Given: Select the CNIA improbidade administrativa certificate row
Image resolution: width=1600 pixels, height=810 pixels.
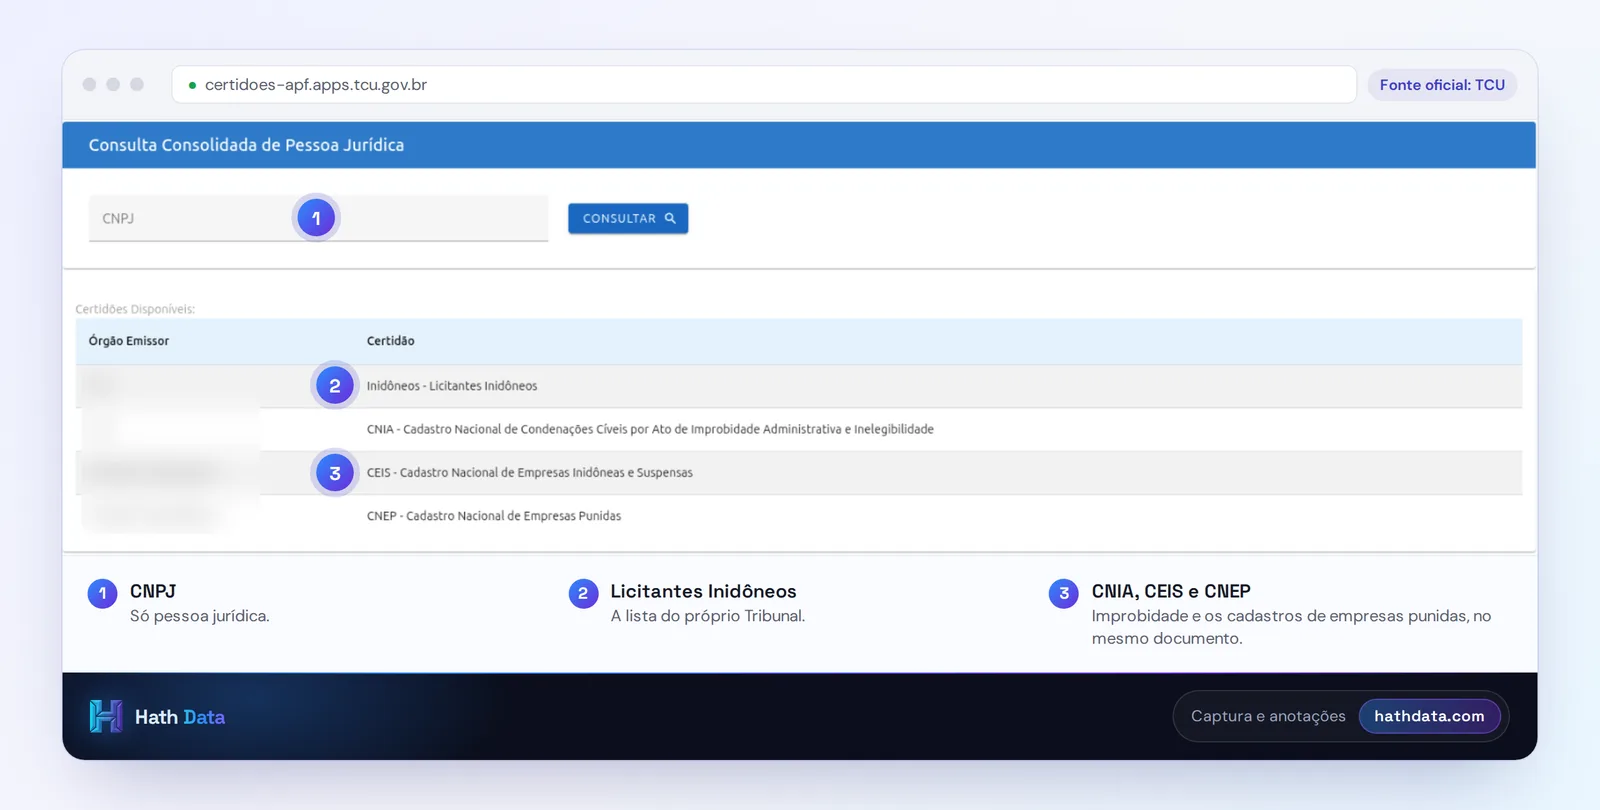Looking at the screenshot, I should 799,429.
